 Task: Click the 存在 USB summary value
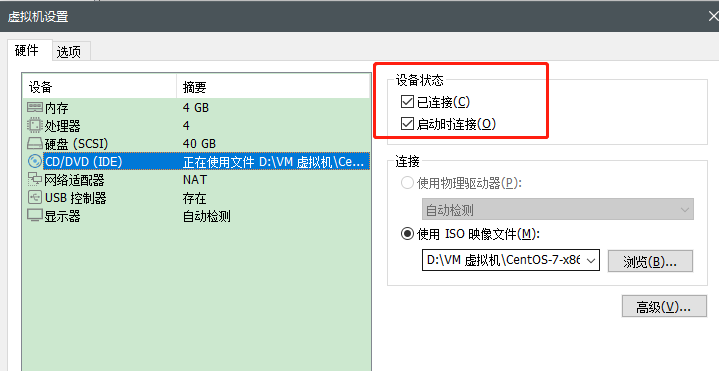coord(194,198)
